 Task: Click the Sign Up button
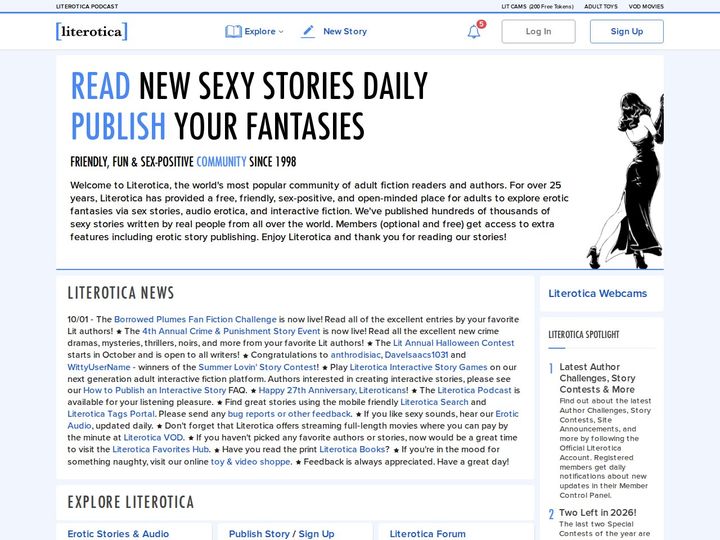[x=627, y=31]
